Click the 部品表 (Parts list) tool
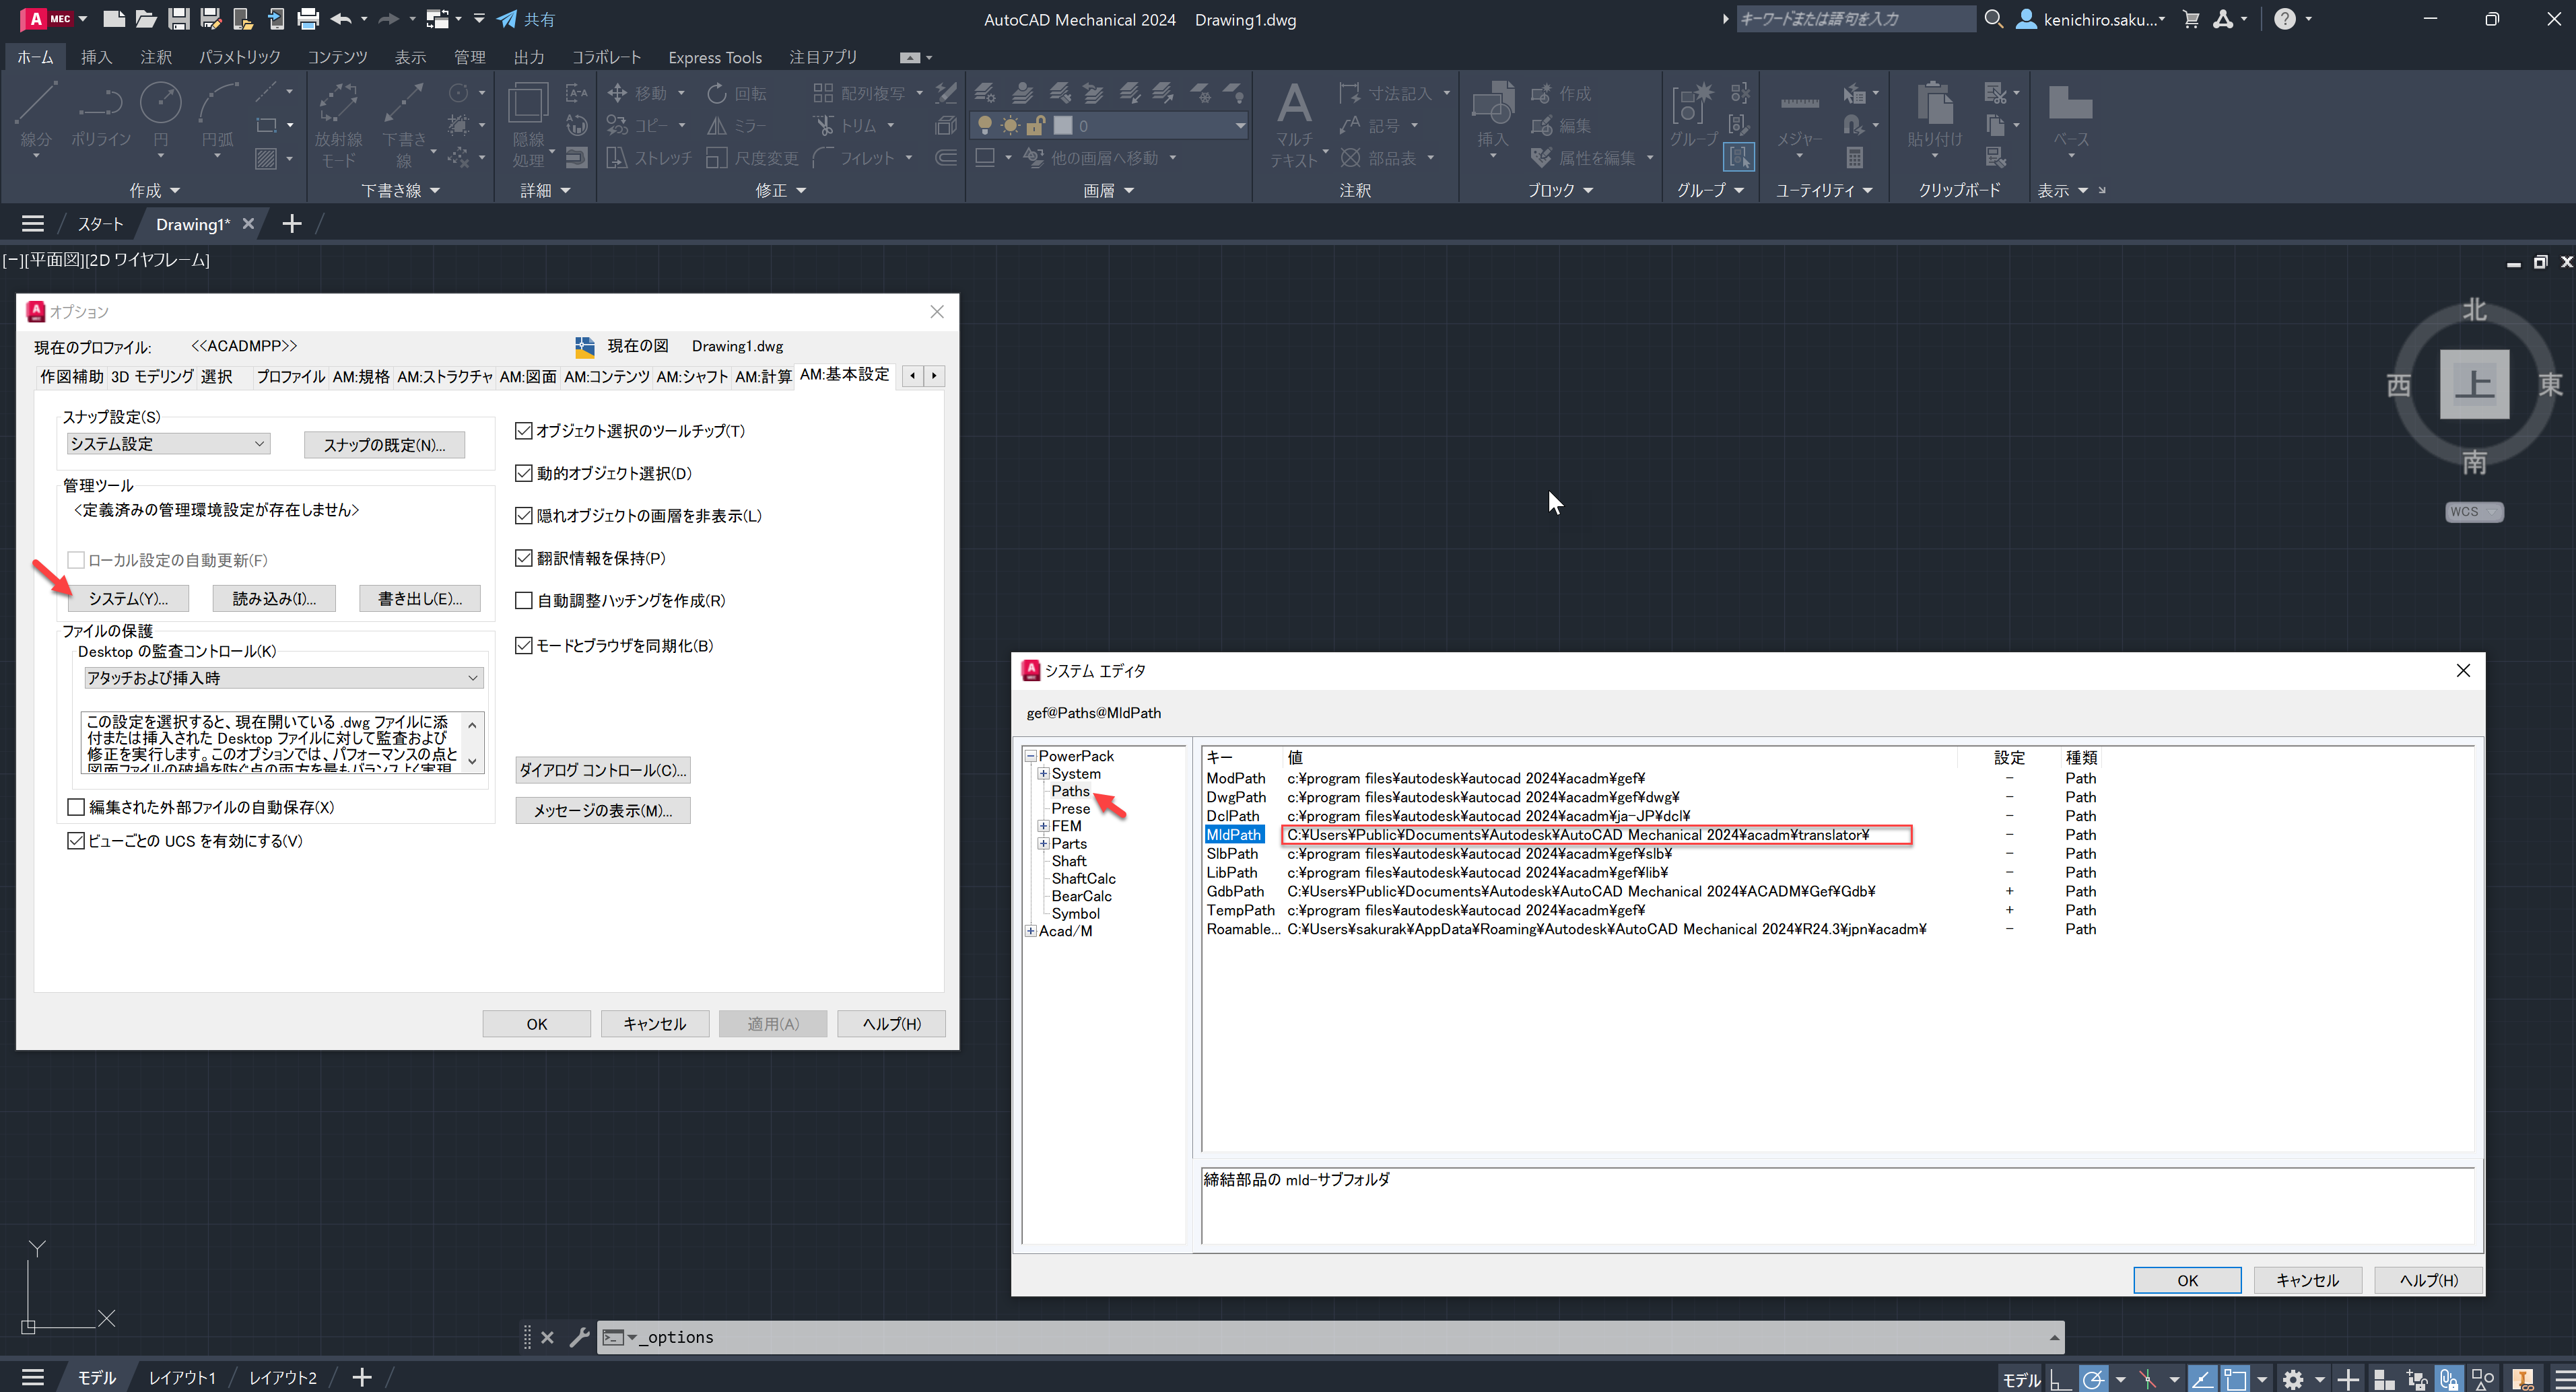 pos(1378,158)
